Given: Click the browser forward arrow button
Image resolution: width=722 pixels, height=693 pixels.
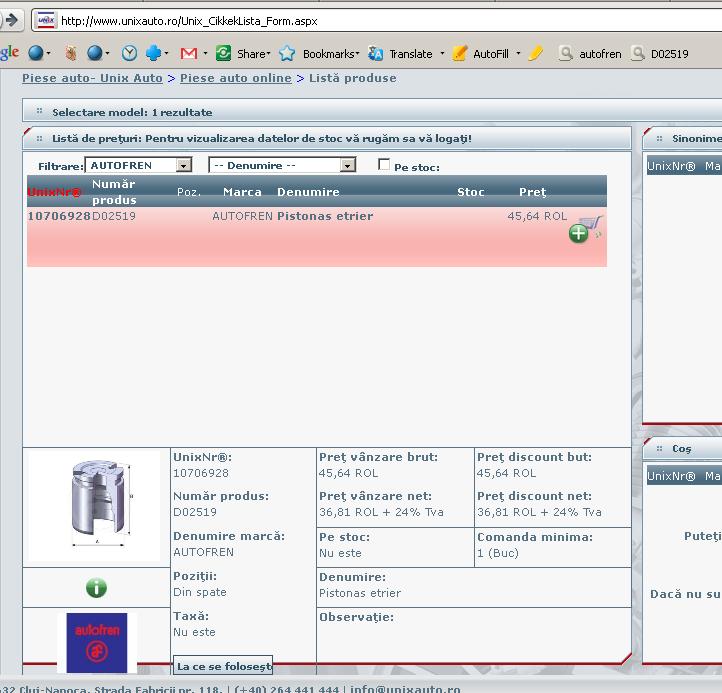Looking at the screenshot, I should (x=12, y=20).
